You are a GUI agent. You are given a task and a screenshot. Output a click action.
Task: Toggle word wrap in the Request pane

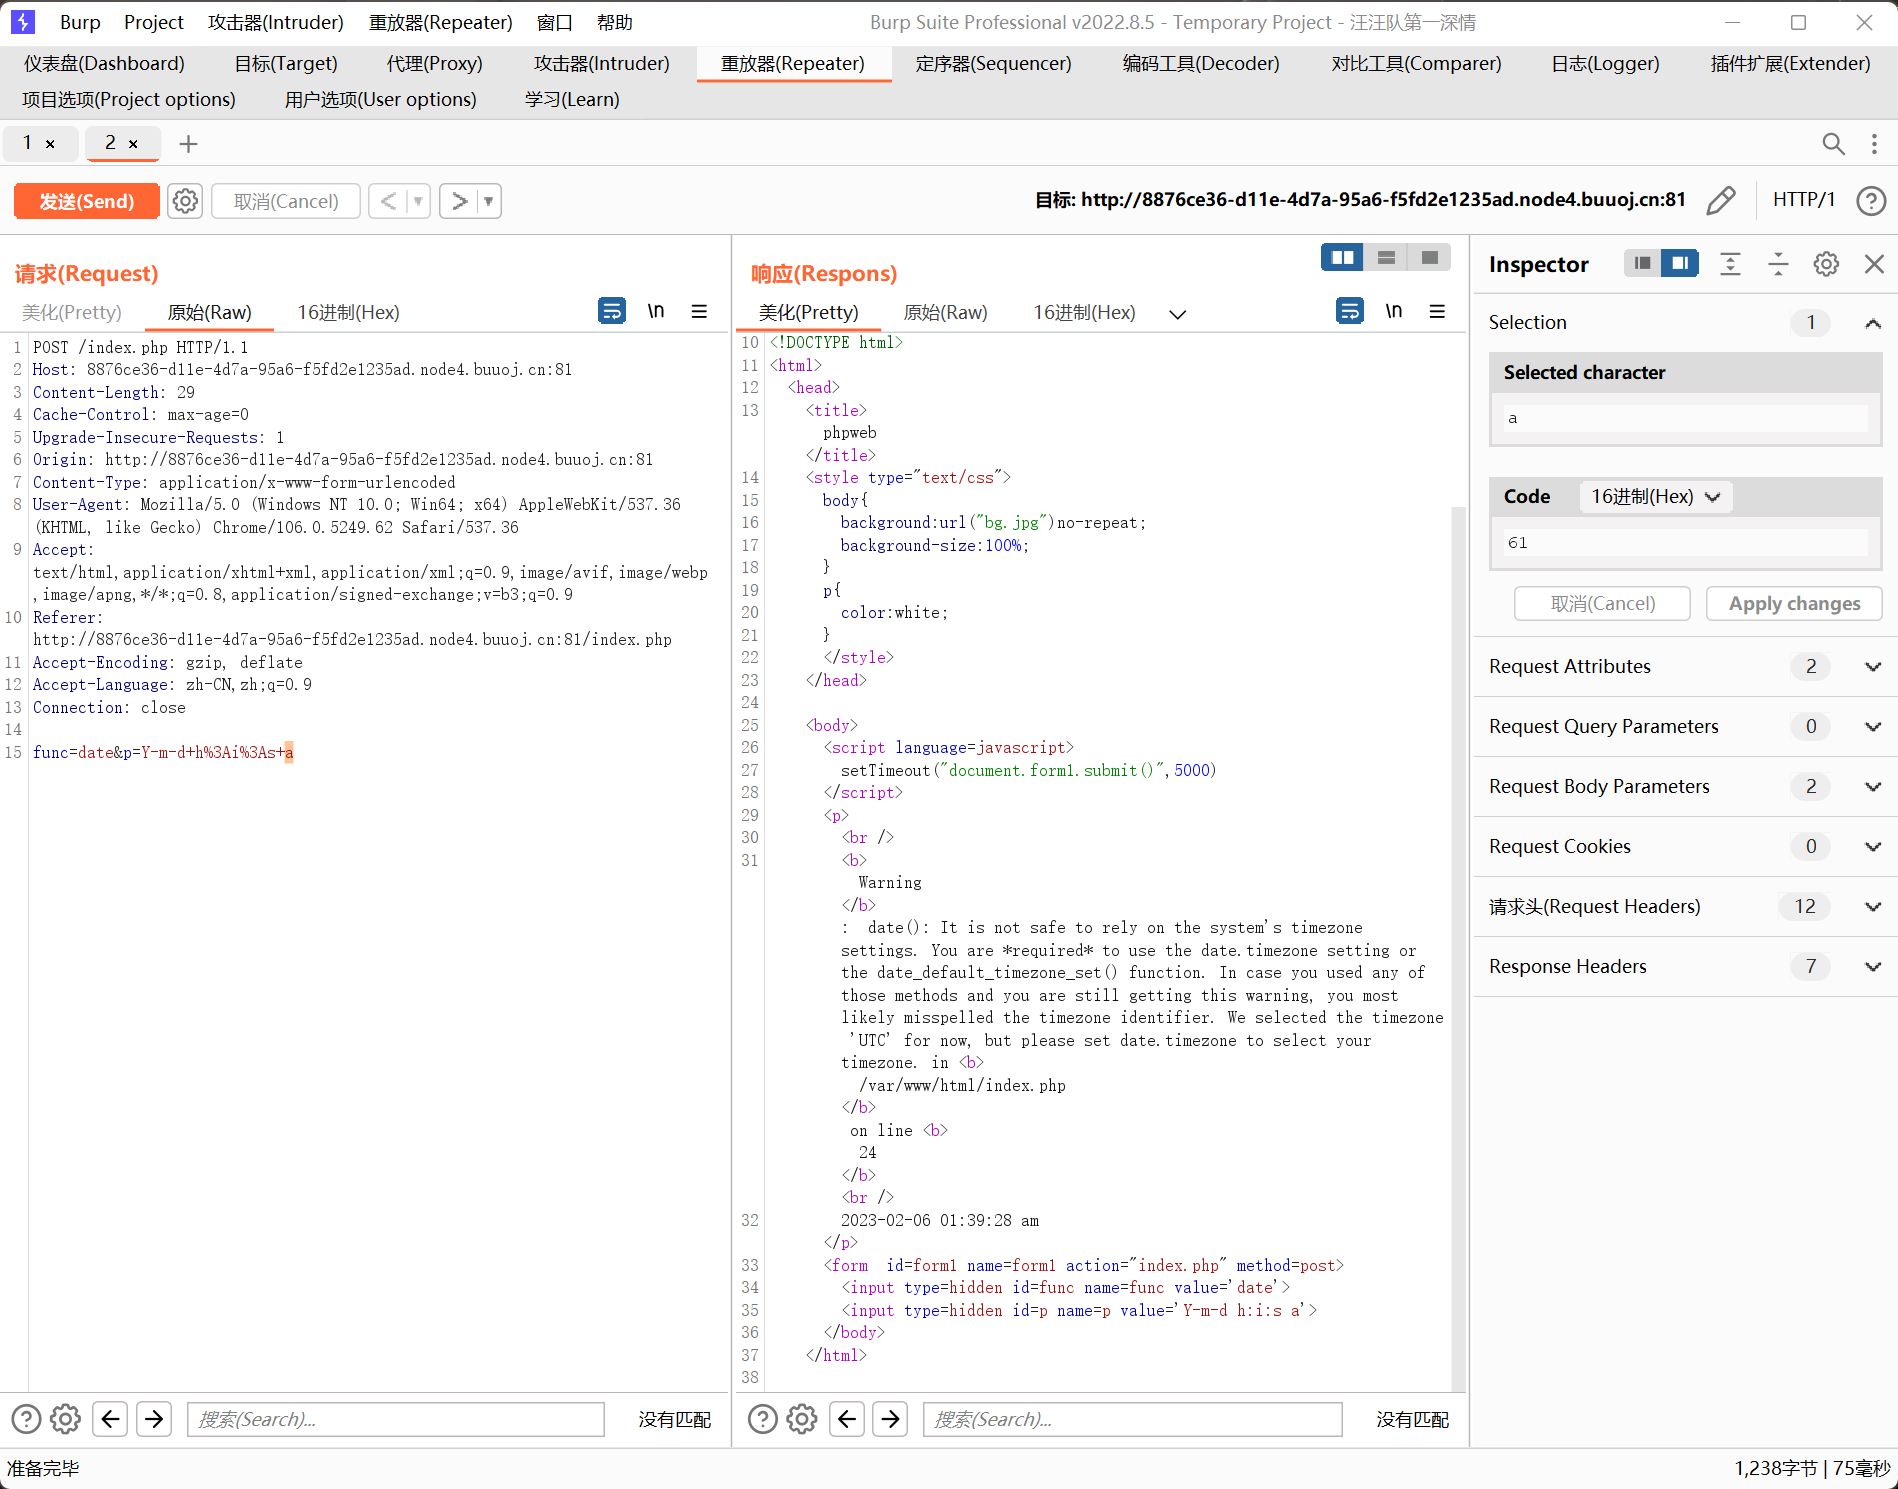click(612, 311)
